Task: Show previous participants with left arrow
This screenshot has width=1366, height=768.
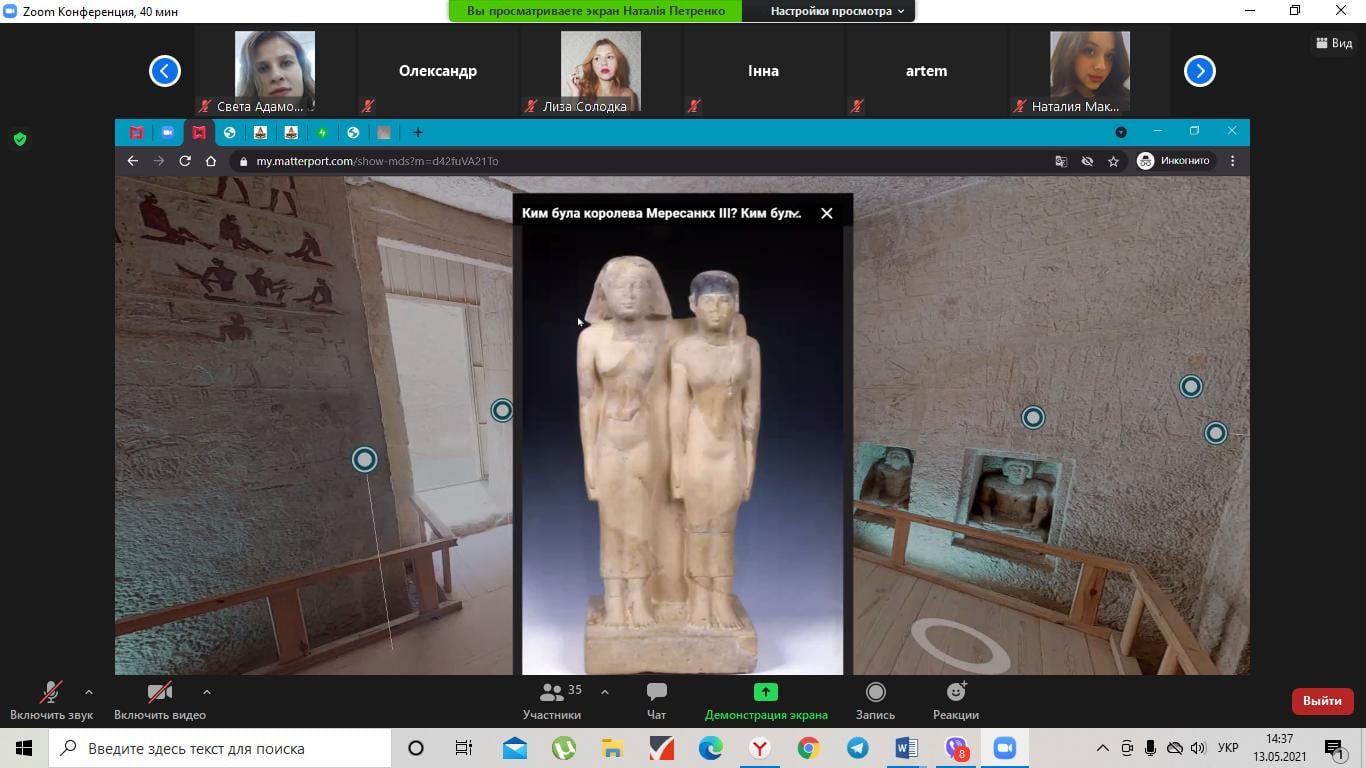Action: click(165, 71)
